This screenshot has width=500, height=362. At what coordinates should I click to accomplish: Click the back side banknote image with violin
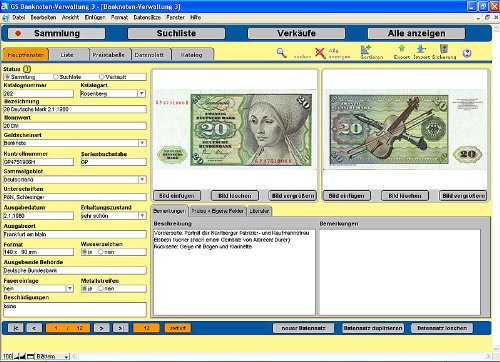tap(405, 129)
